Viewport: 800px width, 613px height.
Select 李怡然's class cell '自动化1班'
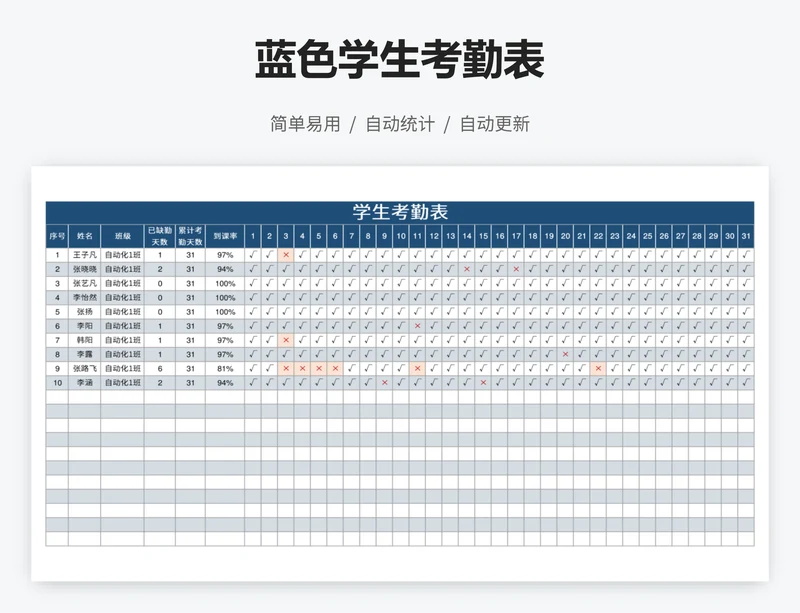[x=122, y=298]
